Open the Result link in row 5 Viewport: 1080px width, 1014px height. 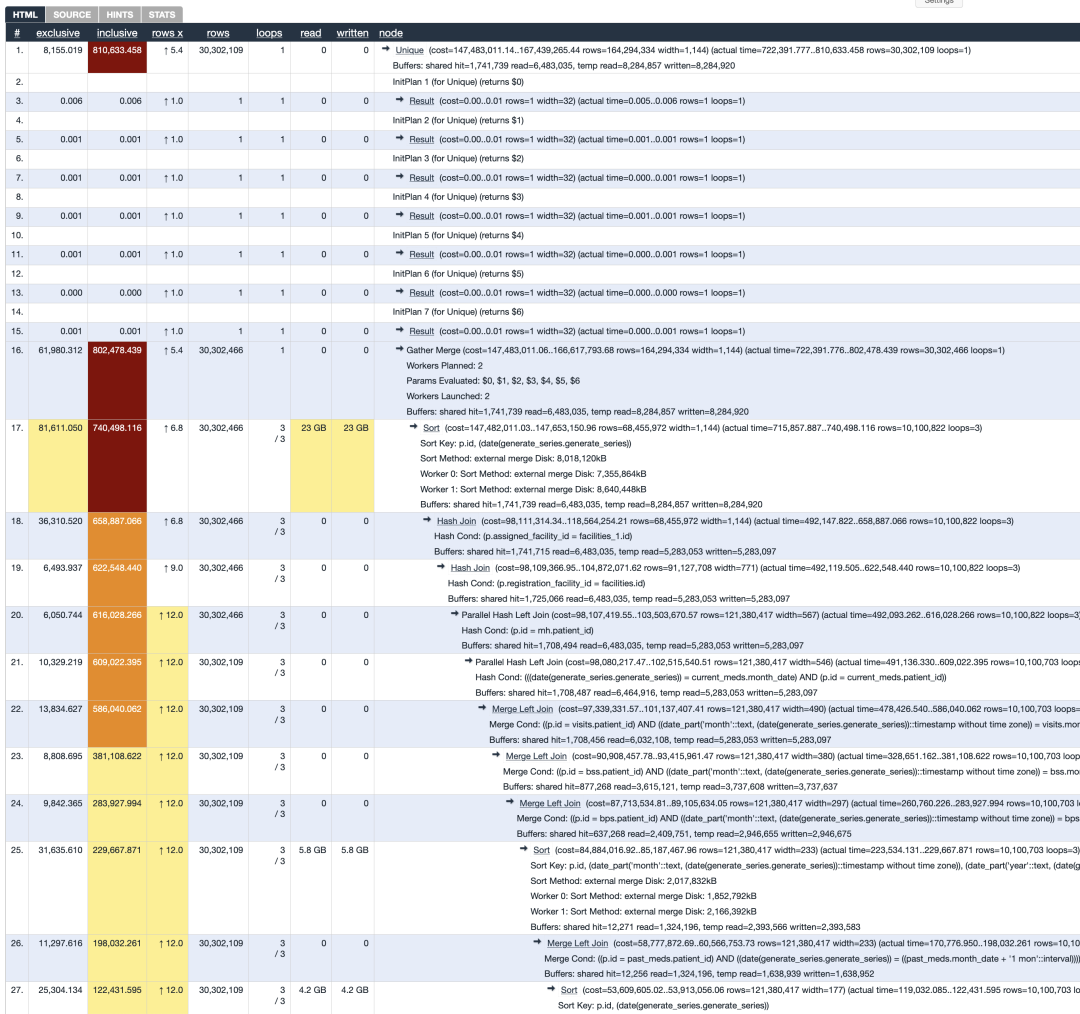click(422, 140)
